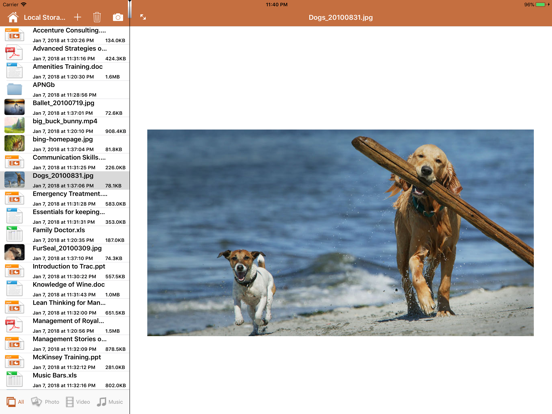Image resolution: width=552 pixels, height=414 pixels.
Task: Show All files filter tab
Action: point(15,402)
